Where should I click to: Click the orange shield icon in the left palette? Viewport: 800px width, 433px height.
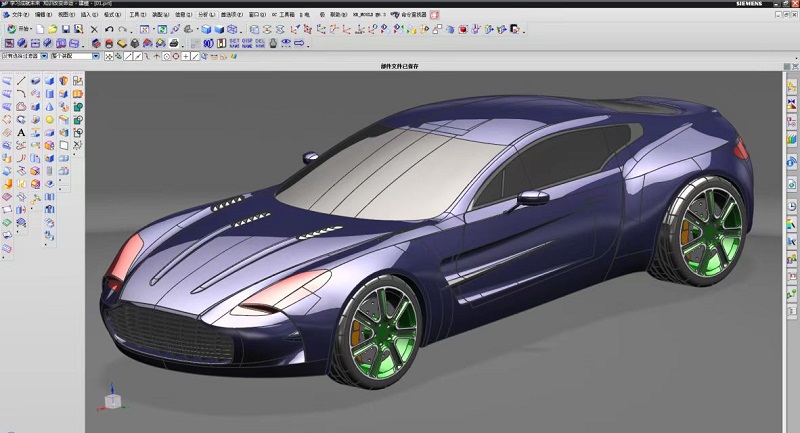[x=63, y=81]
